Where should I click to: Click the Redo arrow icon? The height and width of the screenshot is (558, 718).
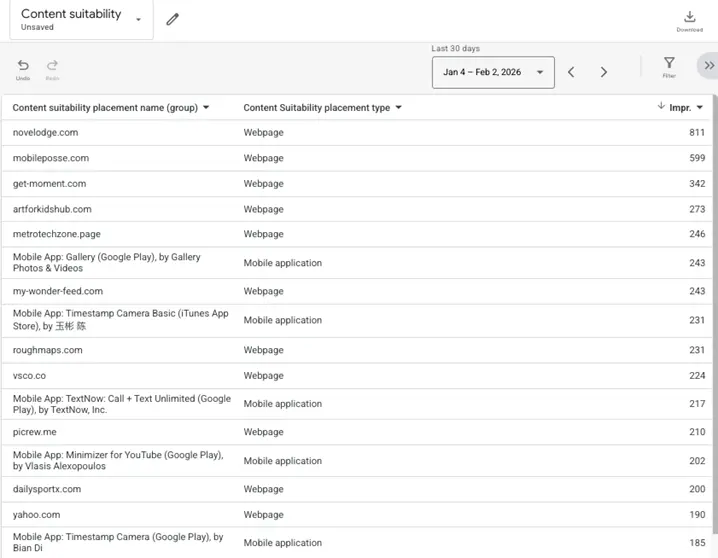click(52, 65)
